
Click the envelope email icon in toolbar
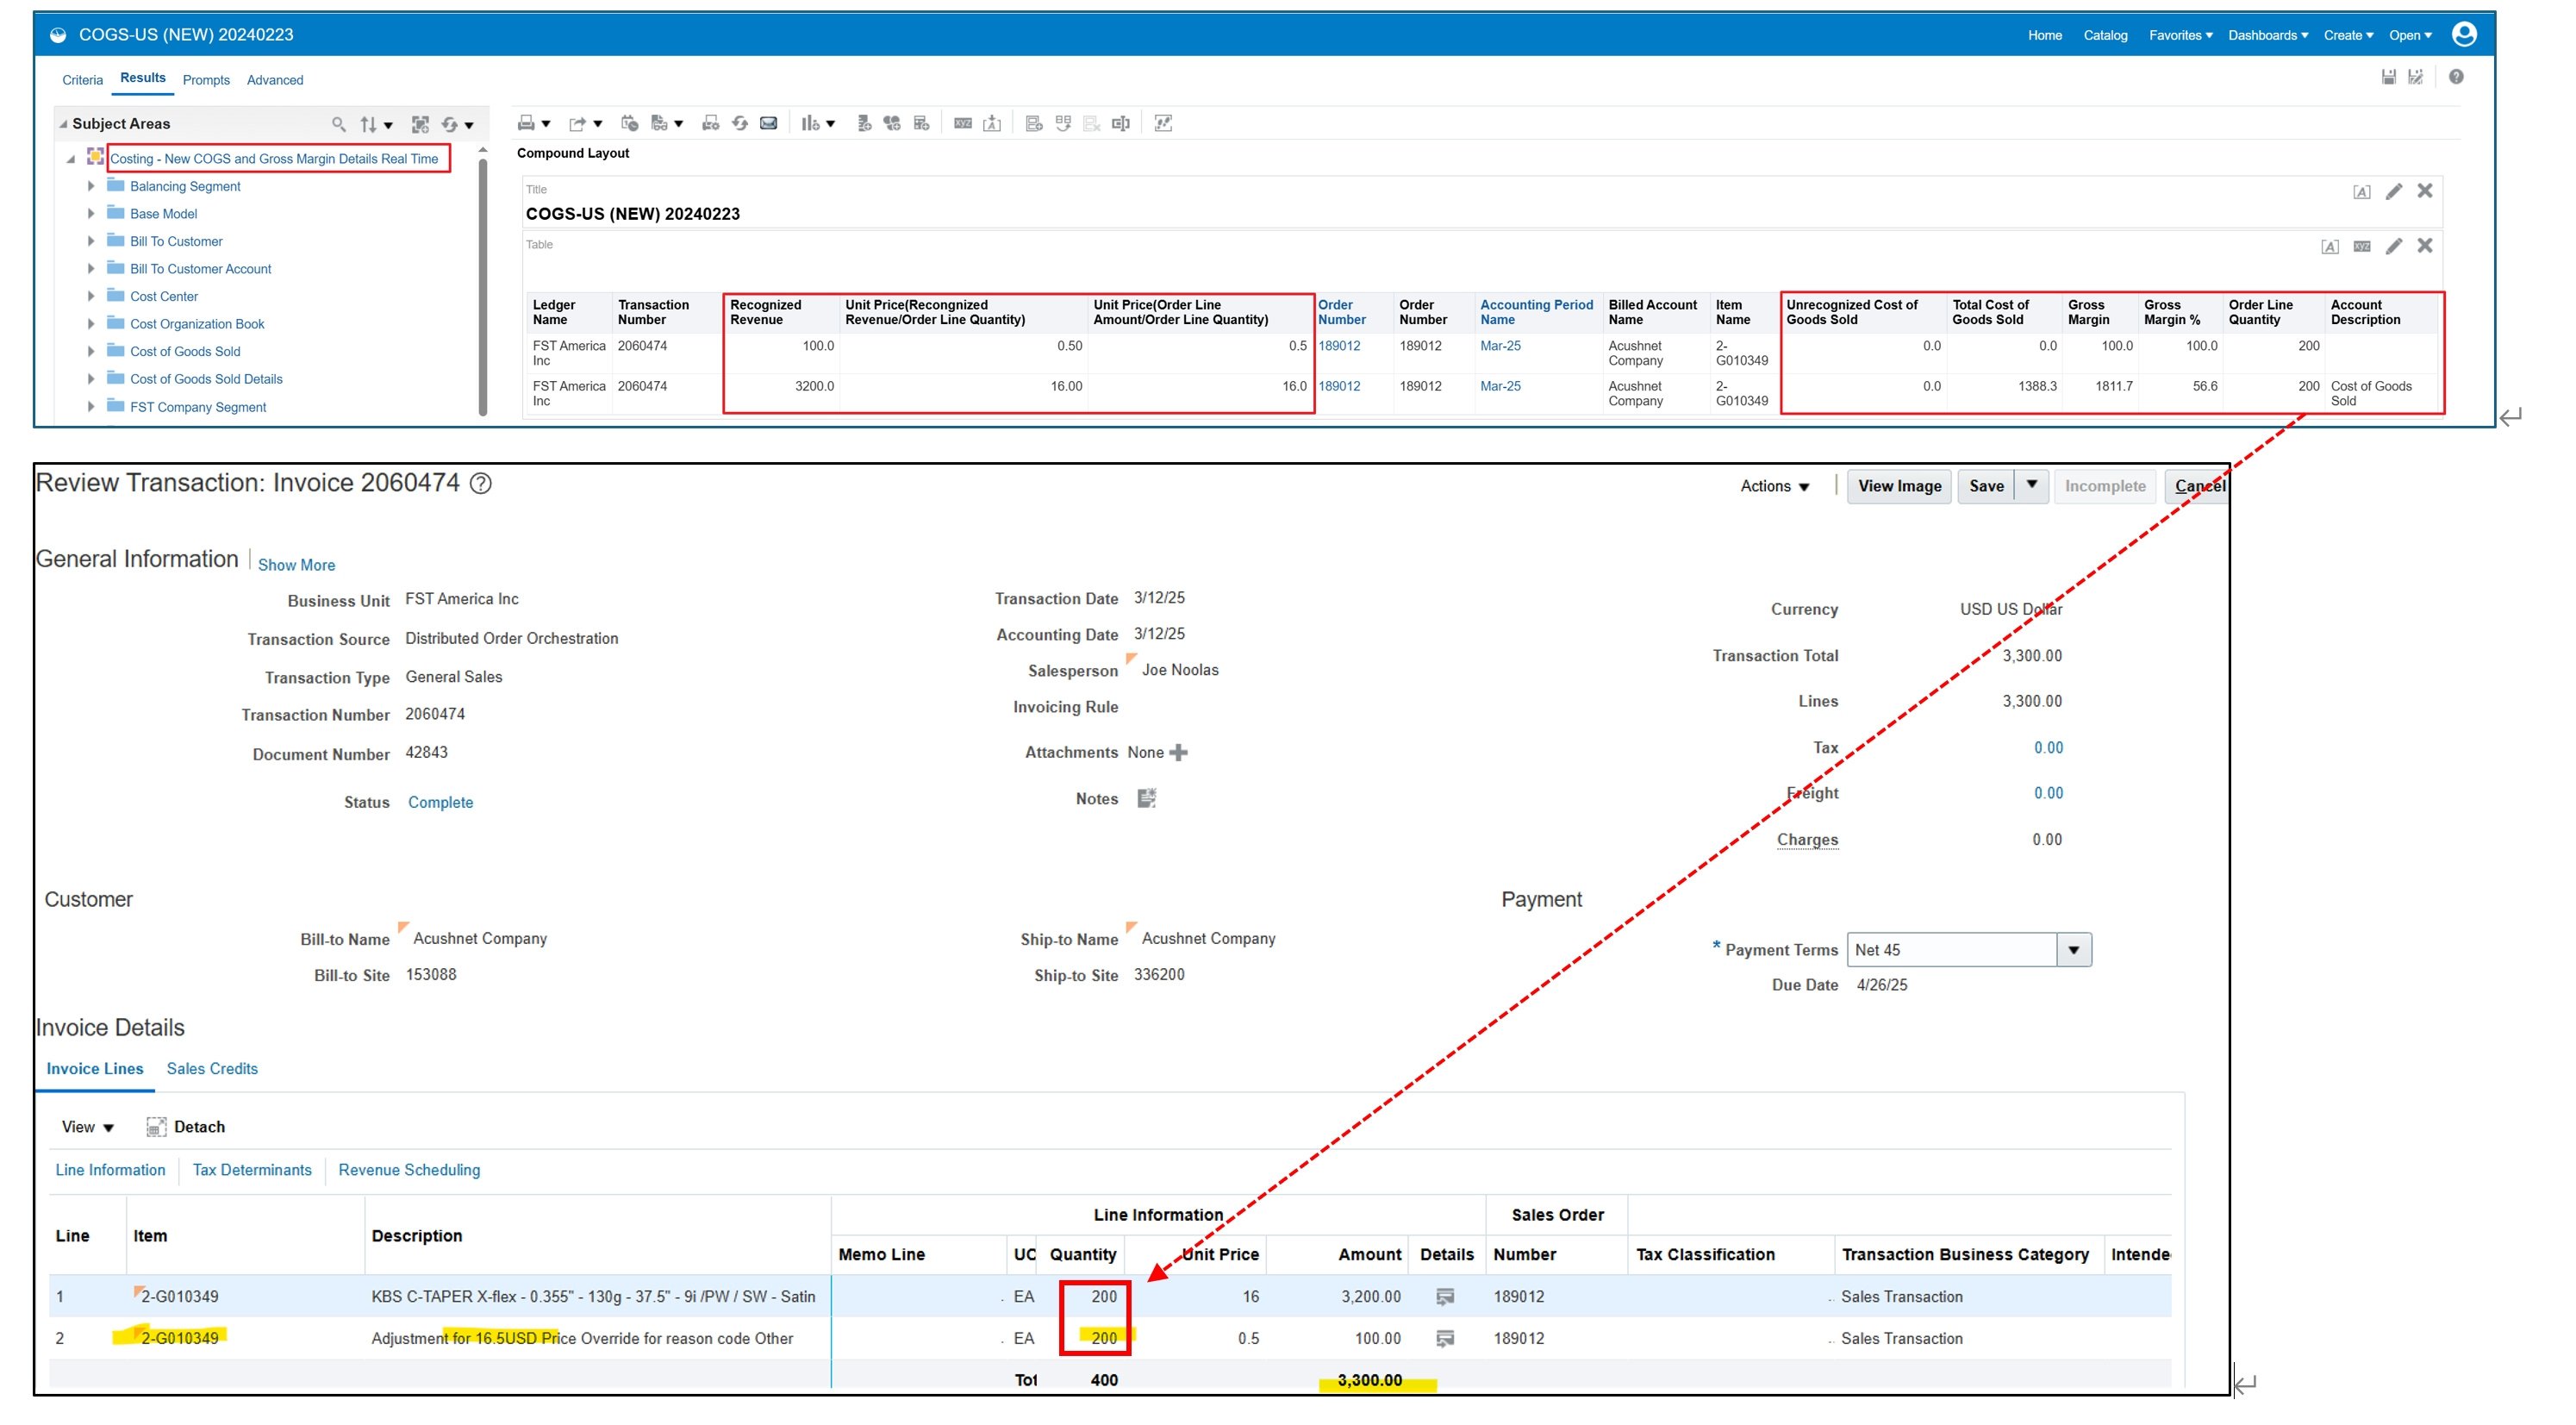coord(768,123)
